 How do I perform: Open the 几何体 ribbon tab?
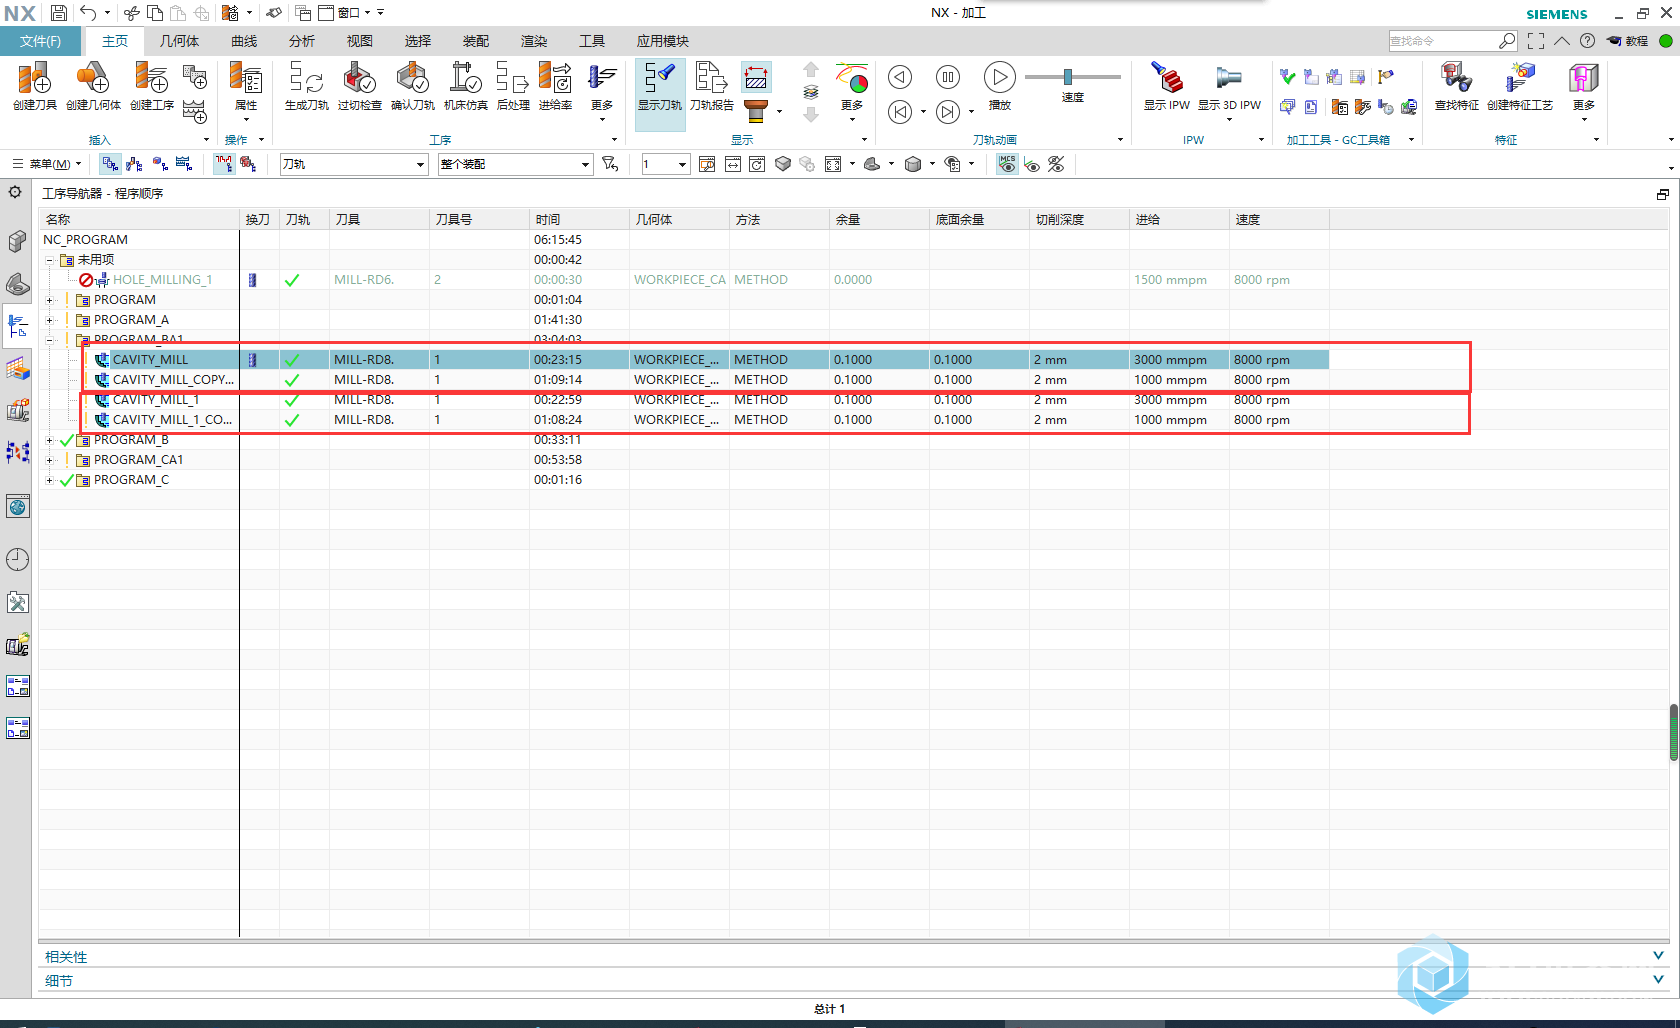[x=179, y=41]
